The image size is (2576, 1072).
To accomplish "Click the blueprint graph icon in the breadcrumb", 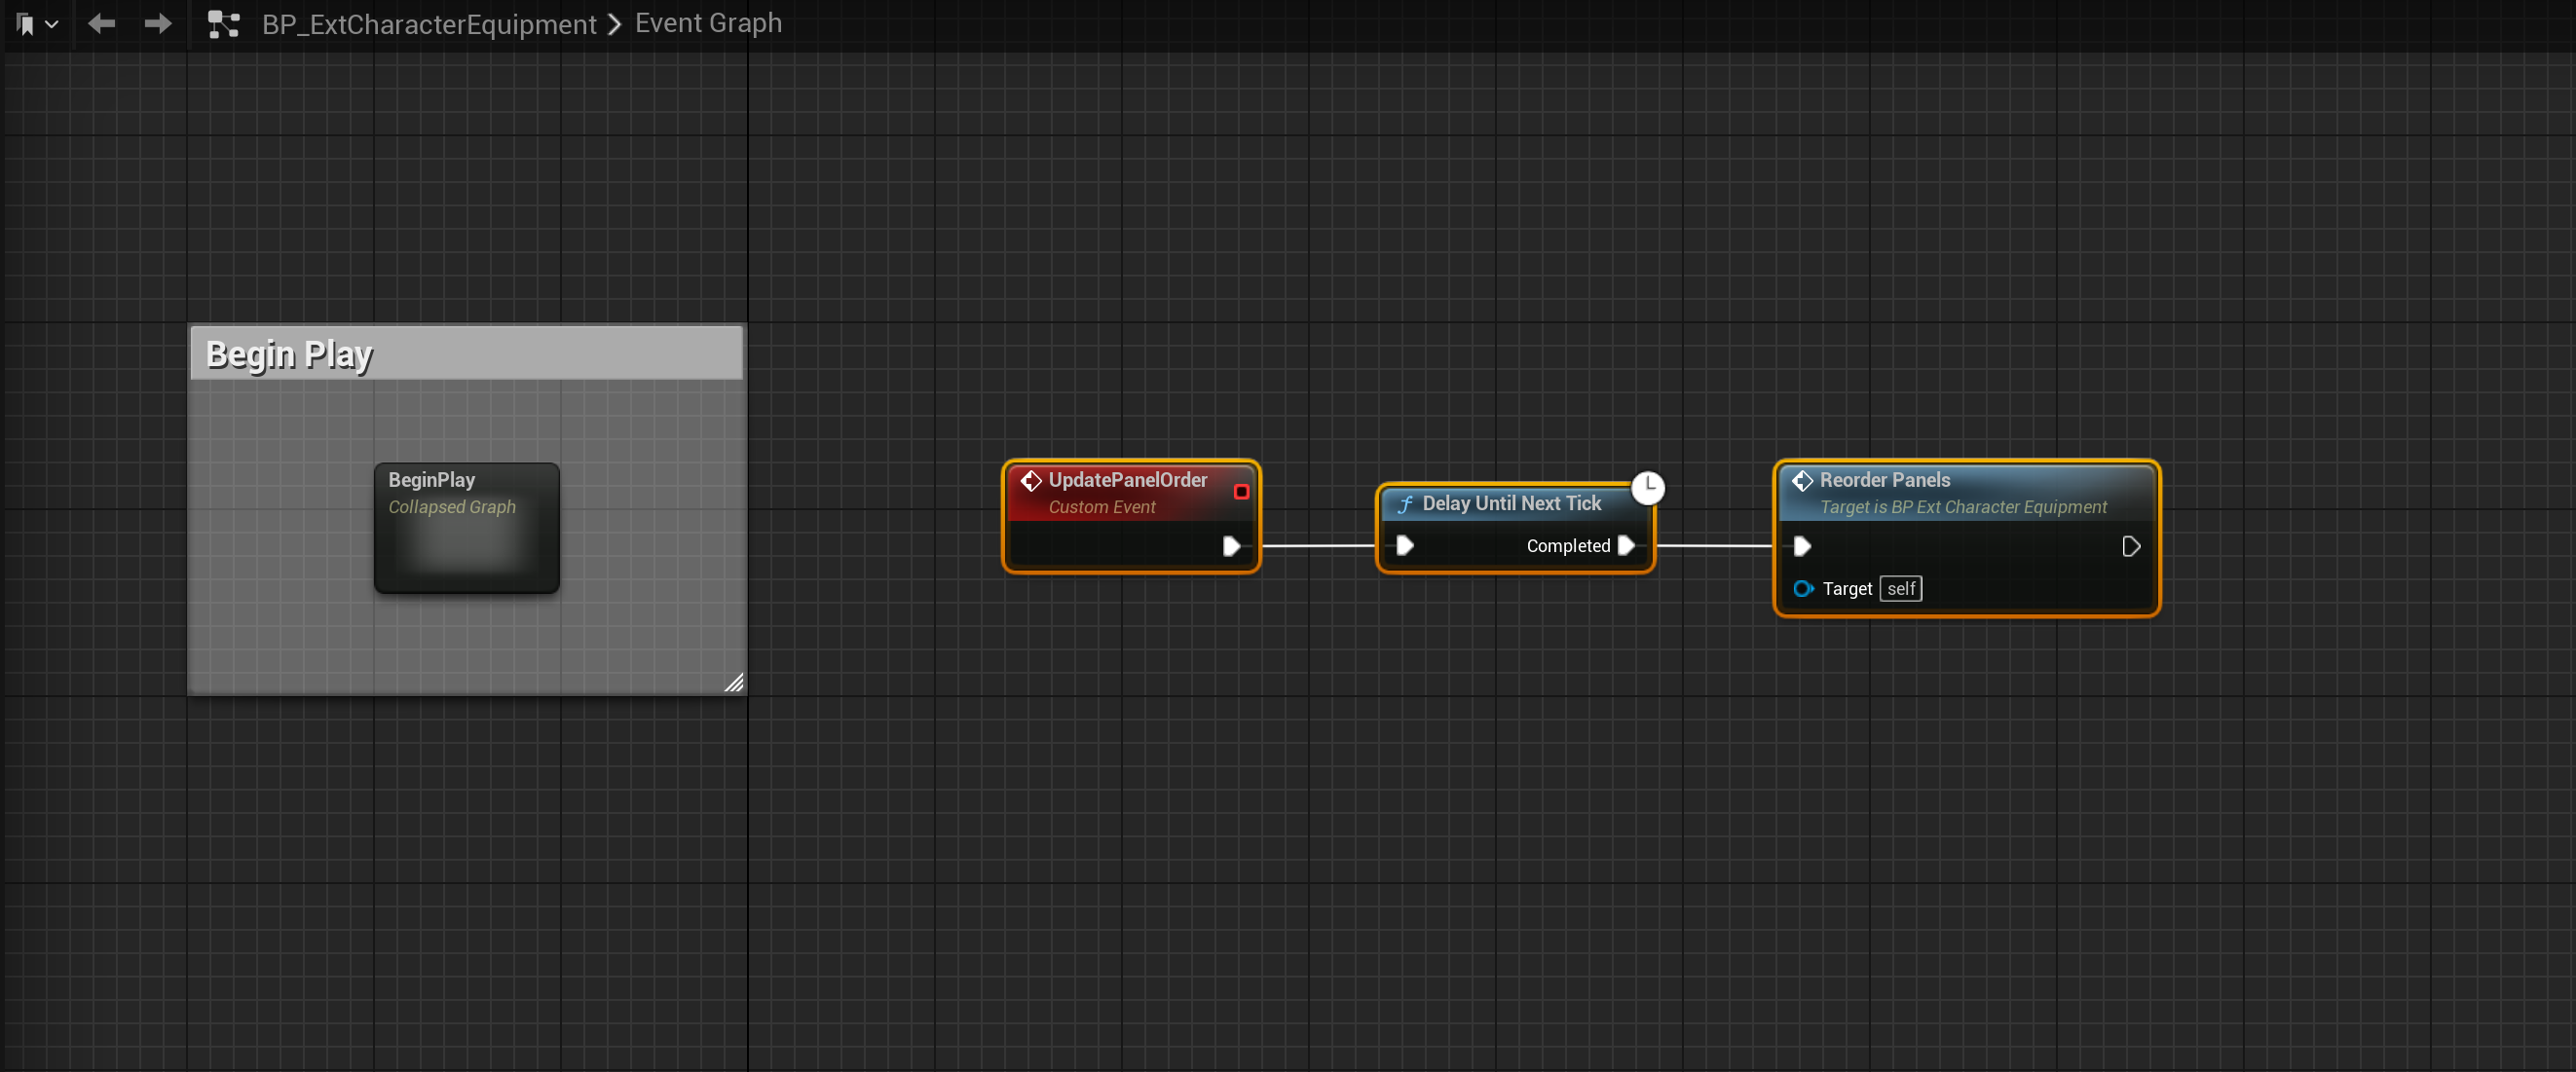I will [223, 24].
